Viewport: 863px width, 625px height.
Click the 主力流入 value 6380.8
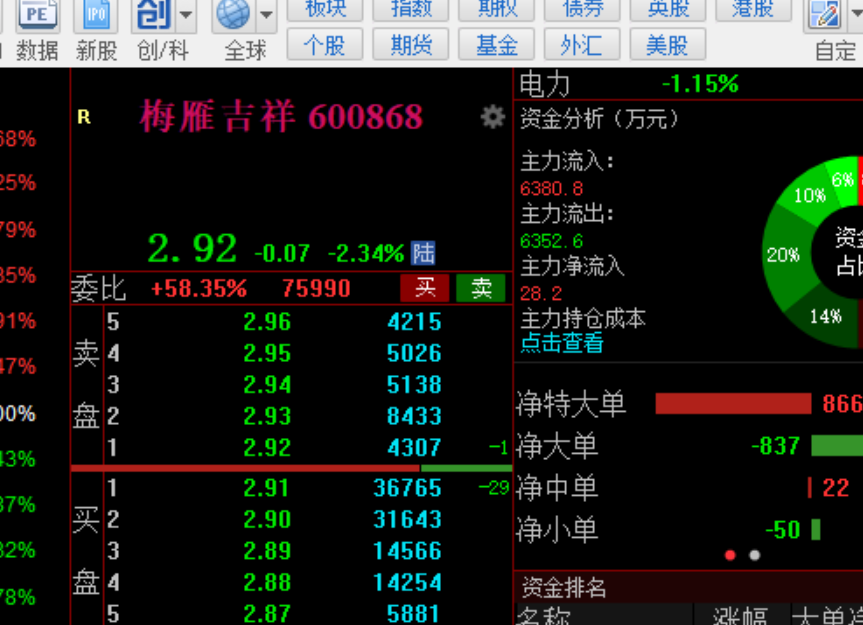pos(551,189)
